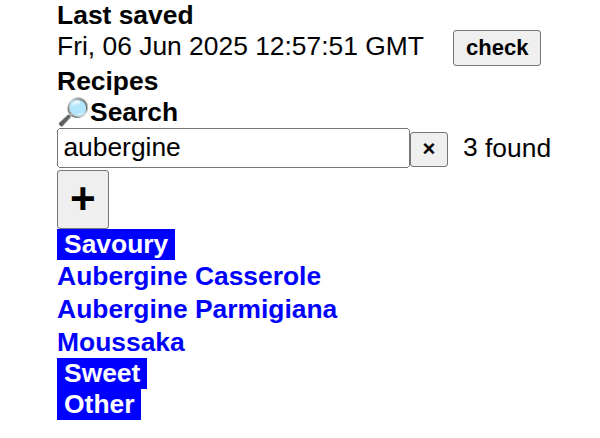Screen dimensions: 600x438
Task: Expand the Sweet category header
Action: tap(102, 374)
